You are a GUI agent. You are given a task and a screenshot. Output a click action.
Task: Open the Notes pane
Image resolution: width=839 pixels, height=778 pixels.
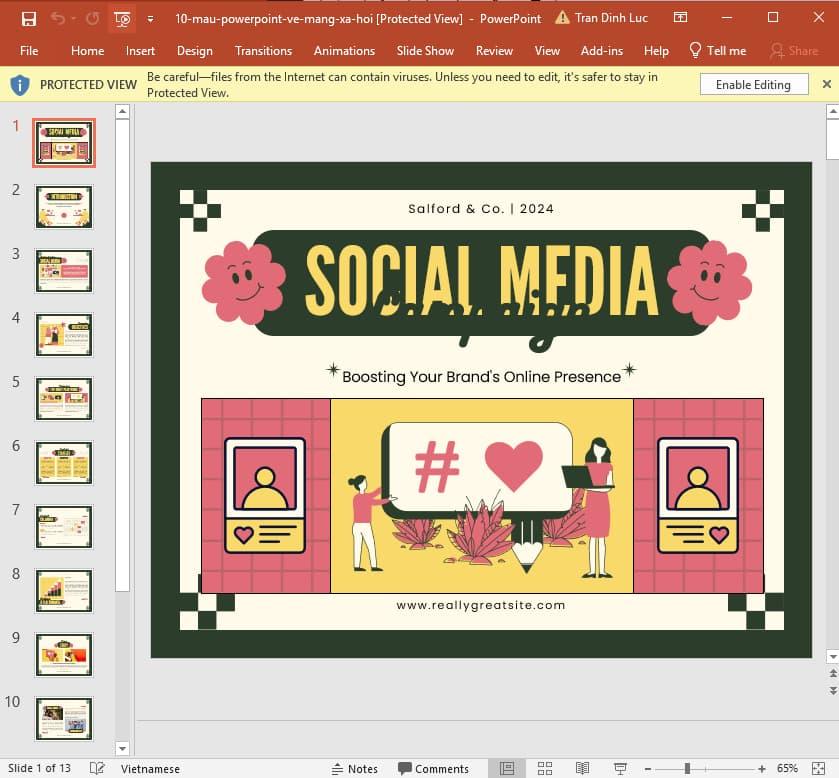click(355, 768)
